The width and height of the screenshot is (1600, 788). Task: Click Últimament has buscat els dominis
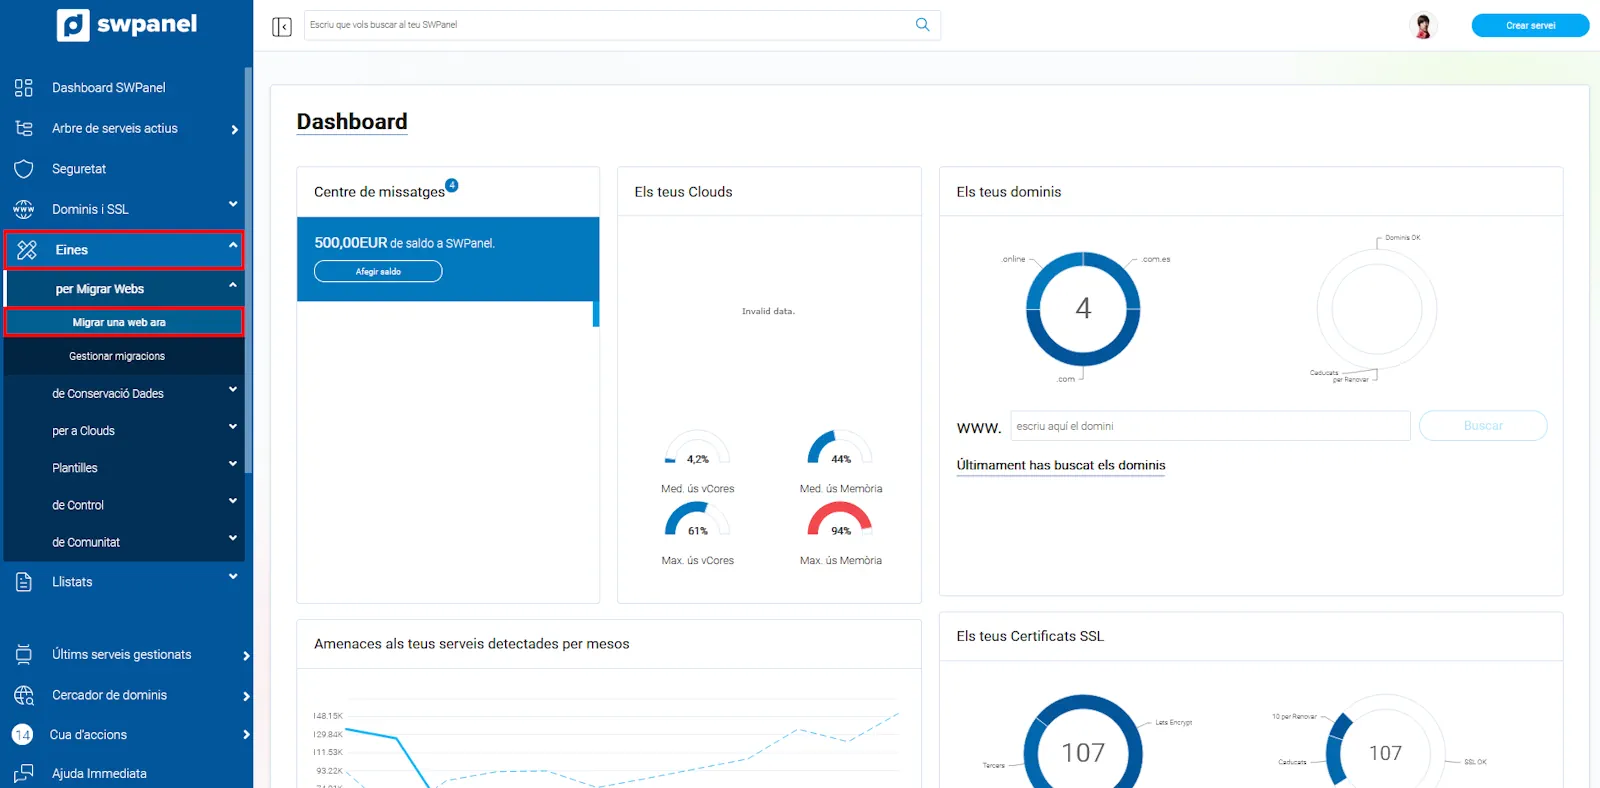point(1061,466)
